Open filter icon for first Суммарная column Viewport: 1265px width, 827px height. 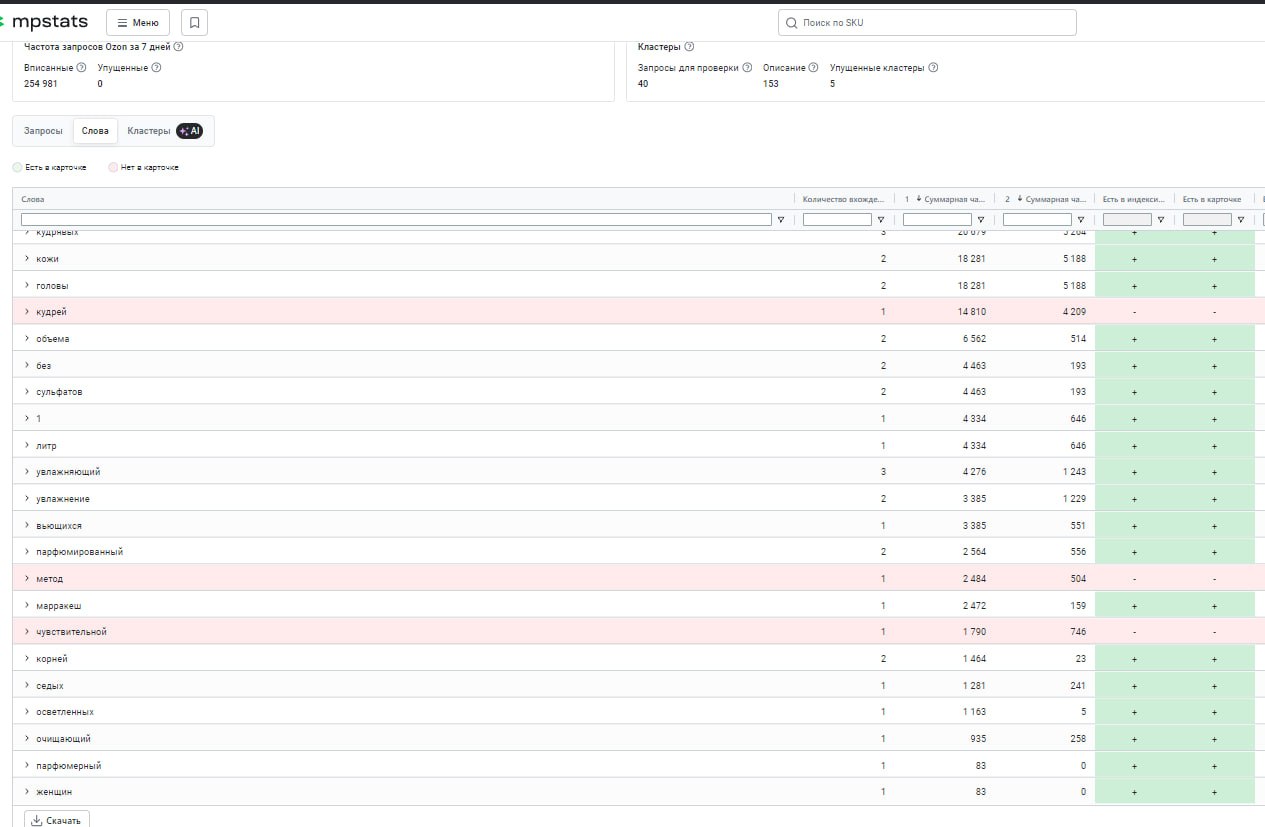click(981, 220)
